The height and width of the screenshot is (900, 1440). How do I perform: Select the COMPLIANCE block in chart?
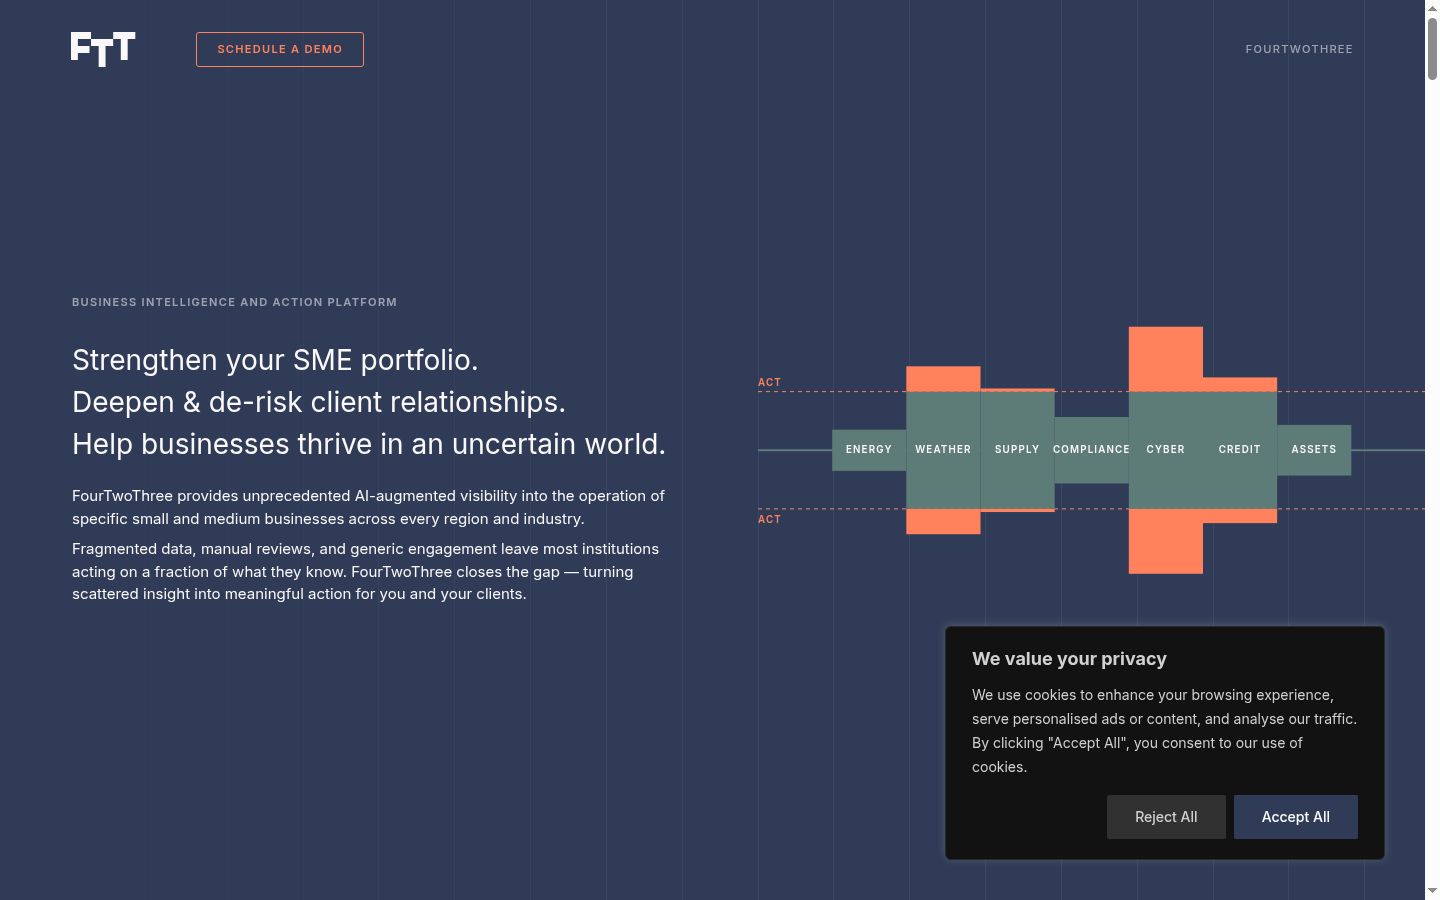(1091, 450)
